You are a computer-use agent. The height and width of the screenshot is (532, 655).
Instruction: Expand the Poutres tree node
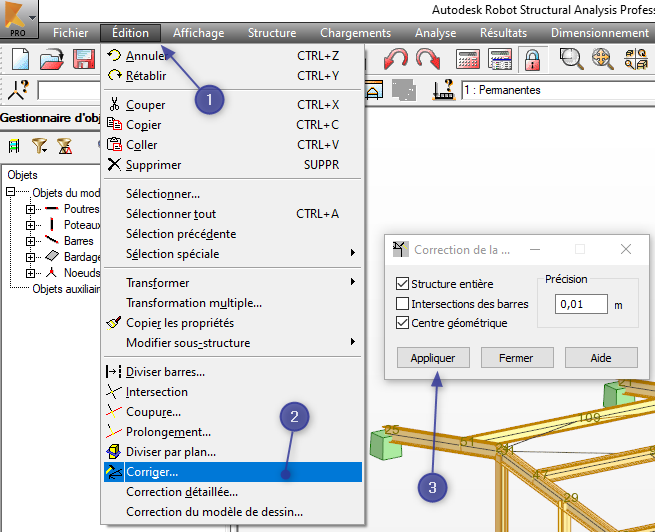coord(30,209)
